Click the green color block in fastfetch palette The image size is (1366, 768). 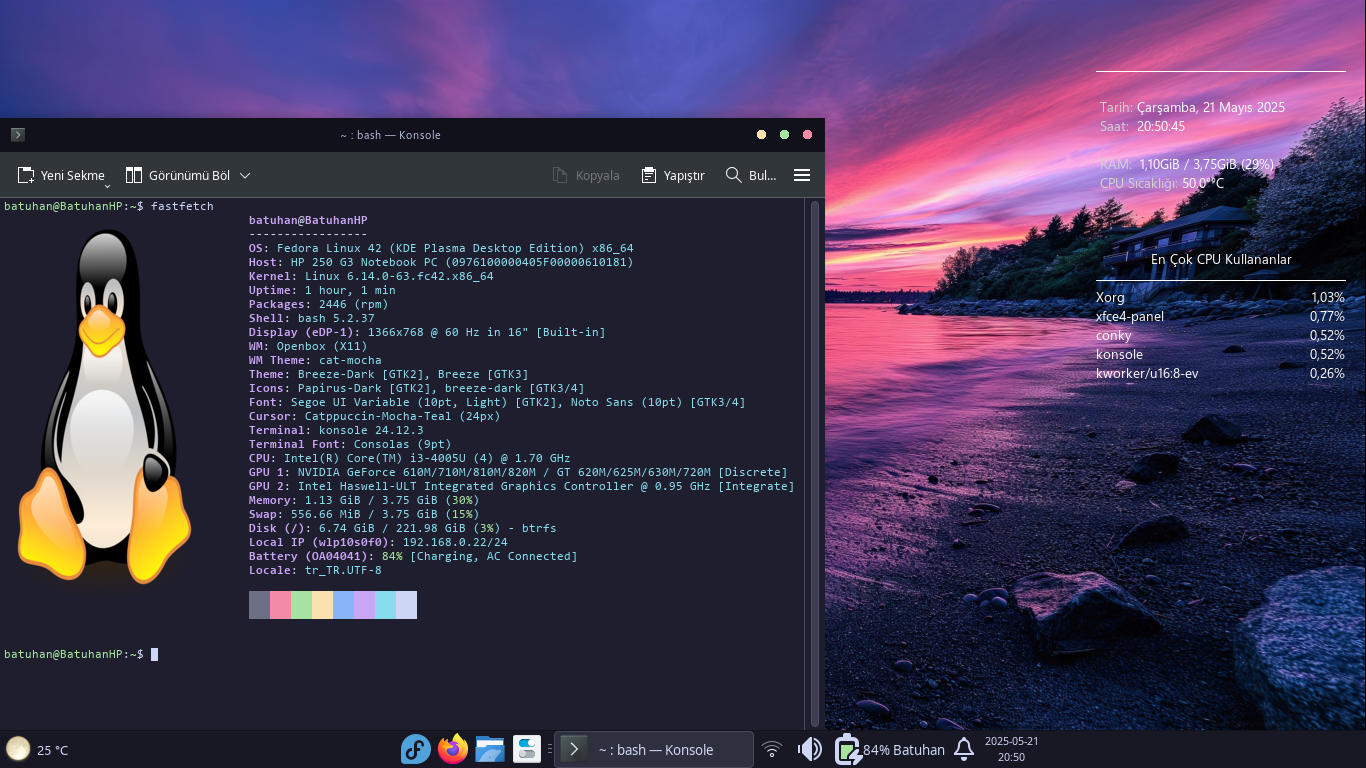coord(301,605)
